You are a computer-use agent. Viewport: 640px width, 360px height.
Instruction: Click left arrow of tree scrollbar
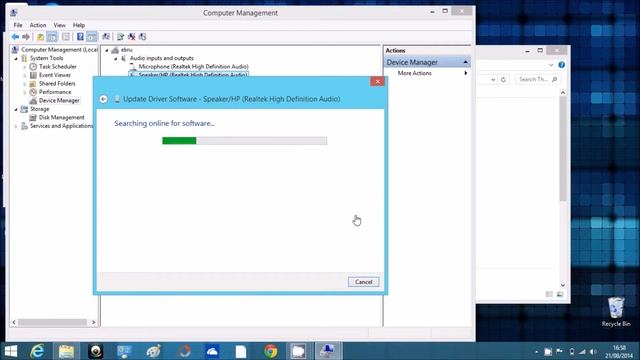(14, 322)
